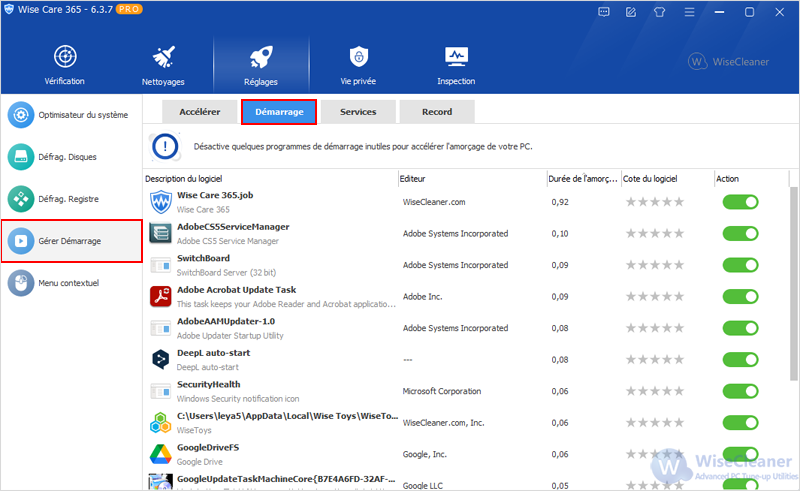Sort by Durée de l'amorçage column
This screenshot has width=800, height=491.
(x=584, y=179)
